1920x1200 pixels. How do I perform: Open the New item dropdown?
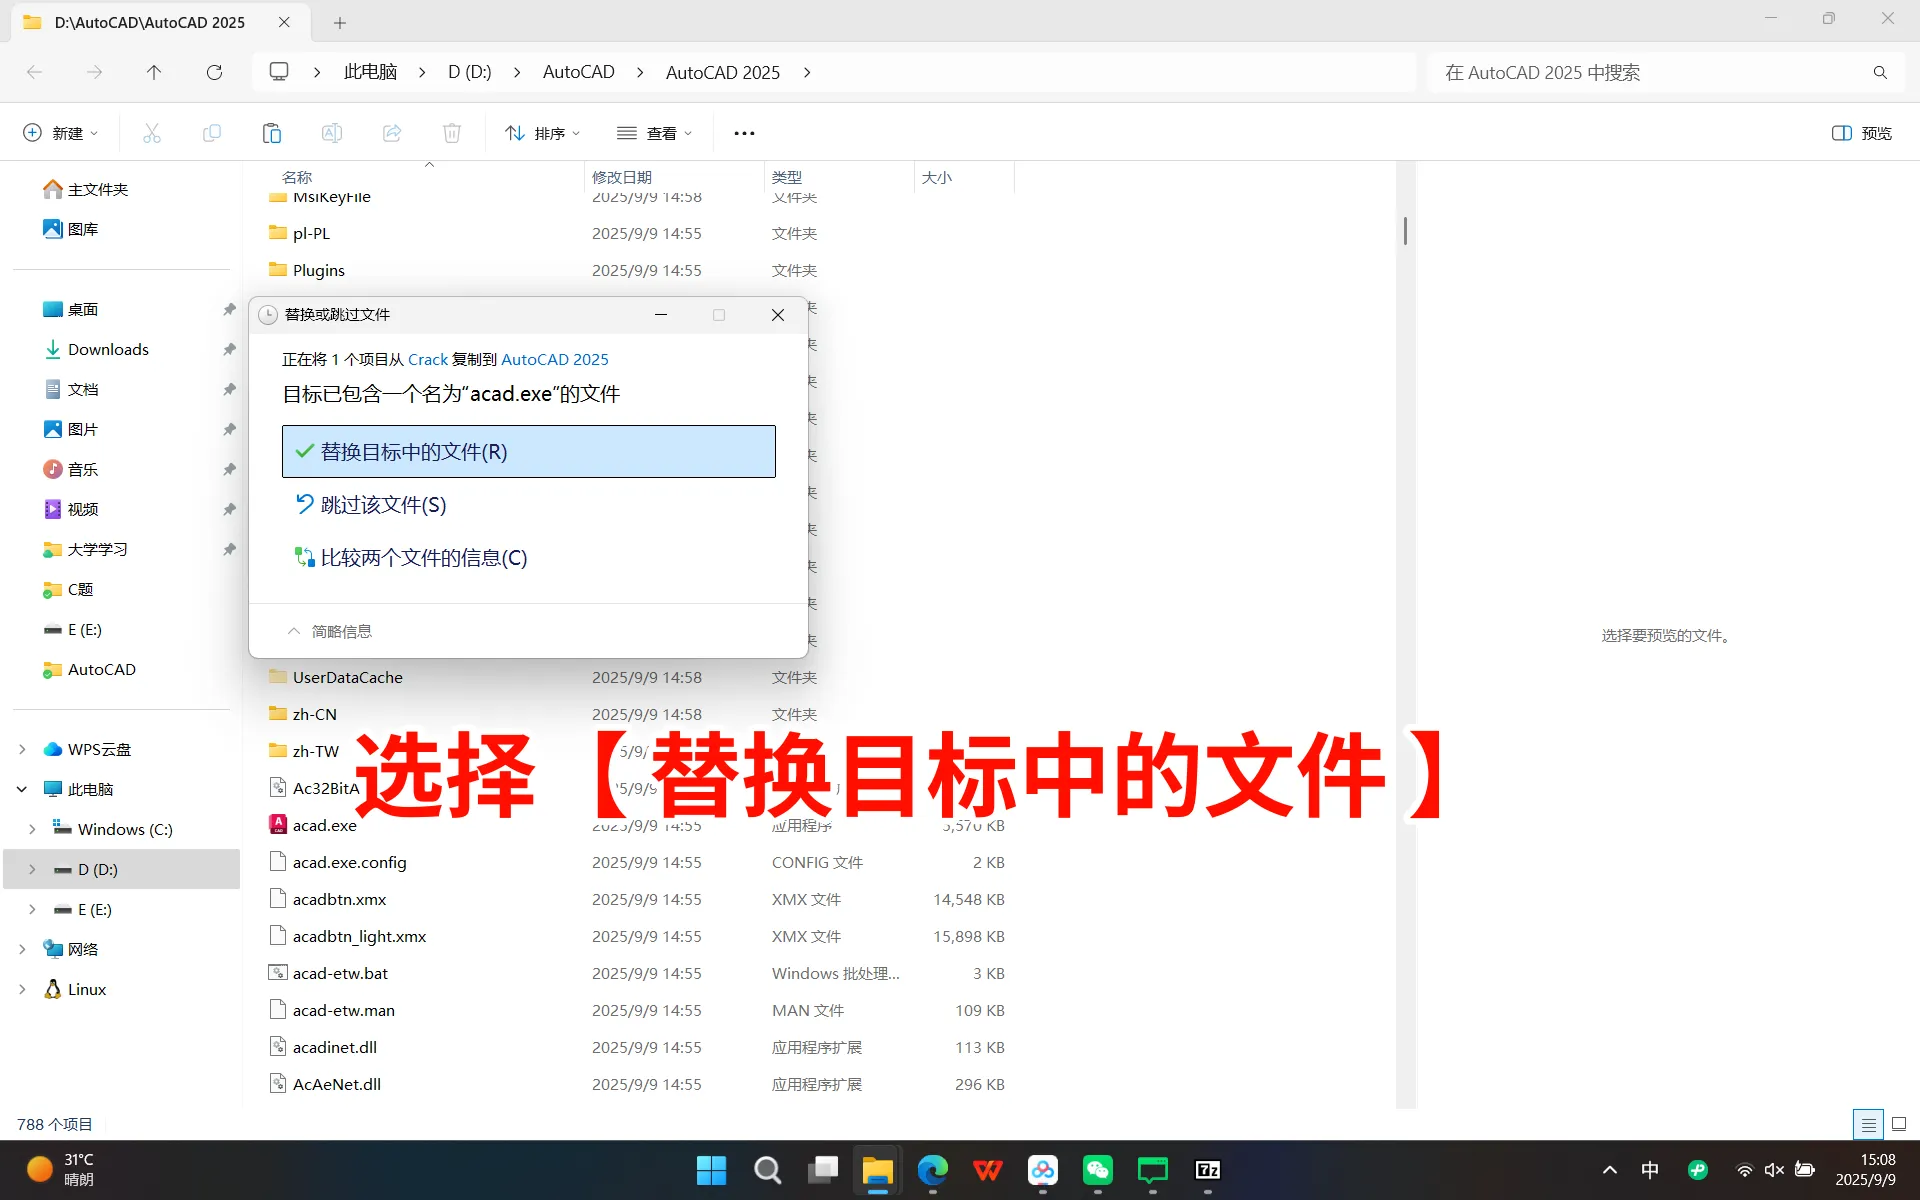coord(61,133)
